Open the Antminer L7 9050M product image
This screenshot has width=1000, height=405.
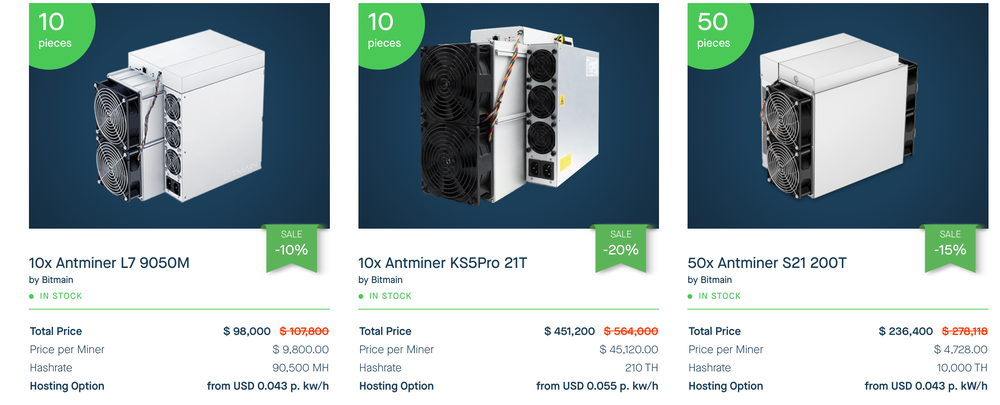tap(179, 116)
